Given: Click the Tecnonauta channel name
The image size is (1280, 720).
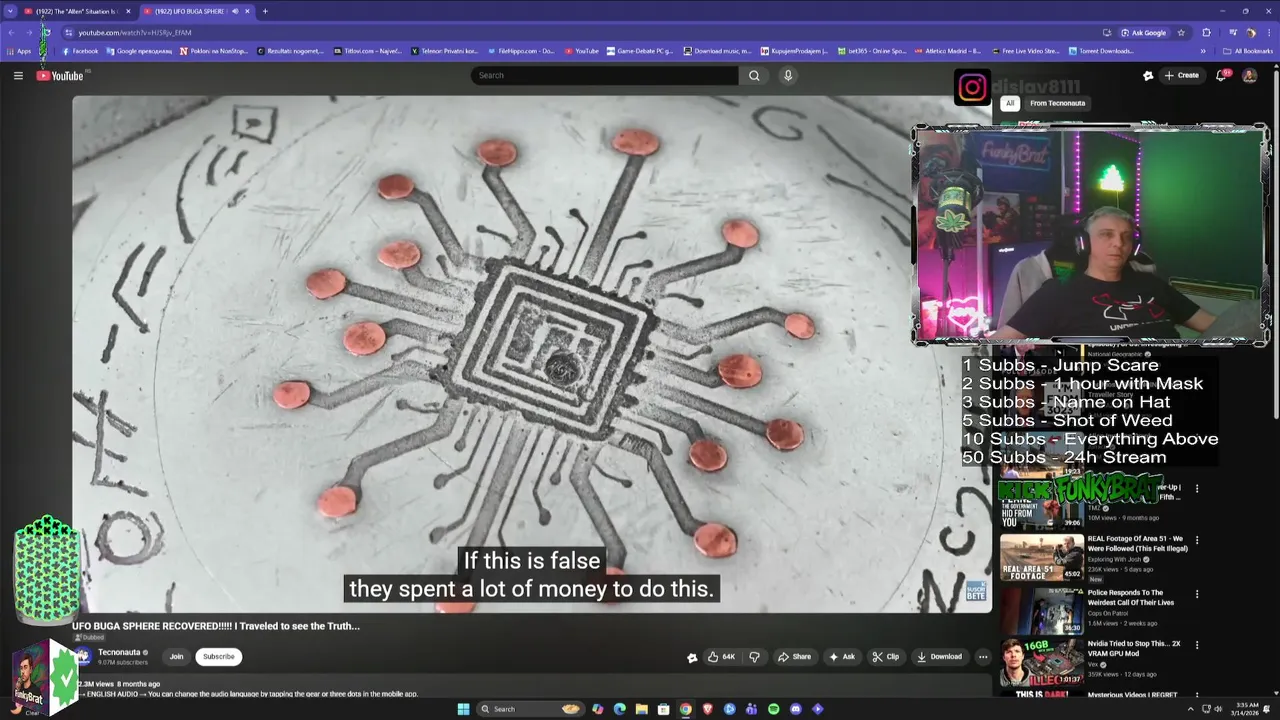Looking at the screenshot, I should (x=119, y=652).
